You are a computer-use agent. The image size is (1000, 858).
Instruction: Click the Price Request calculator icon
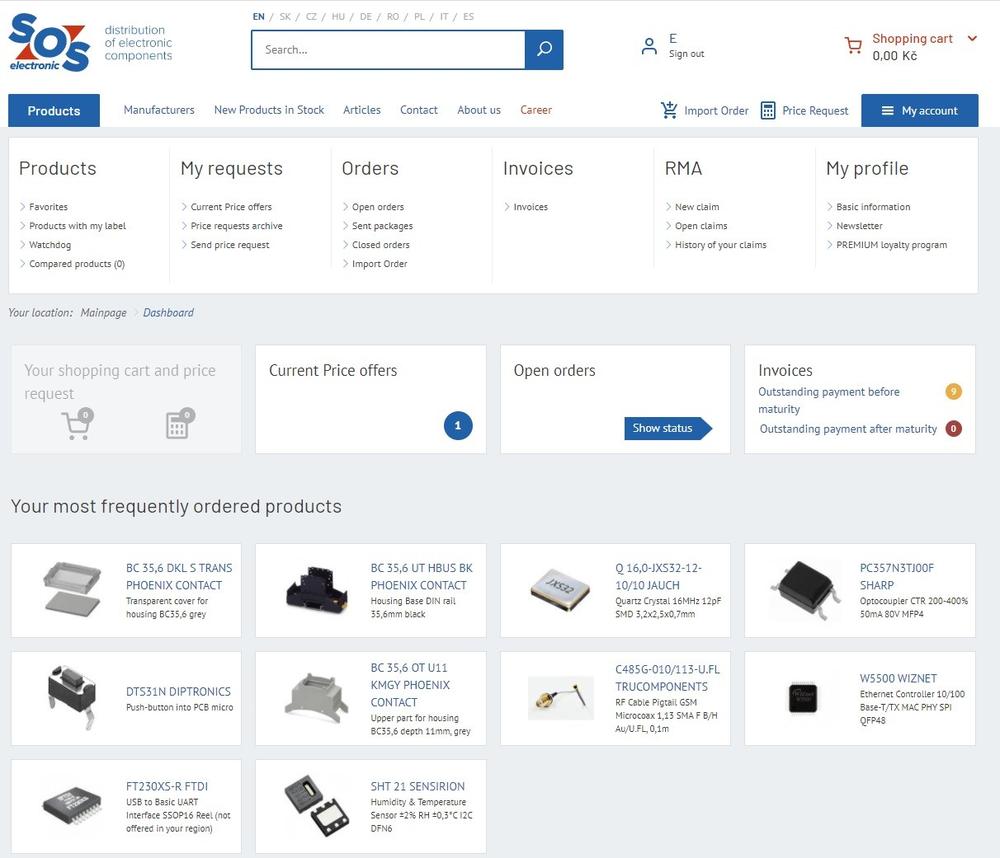click(x=768, y=110)
